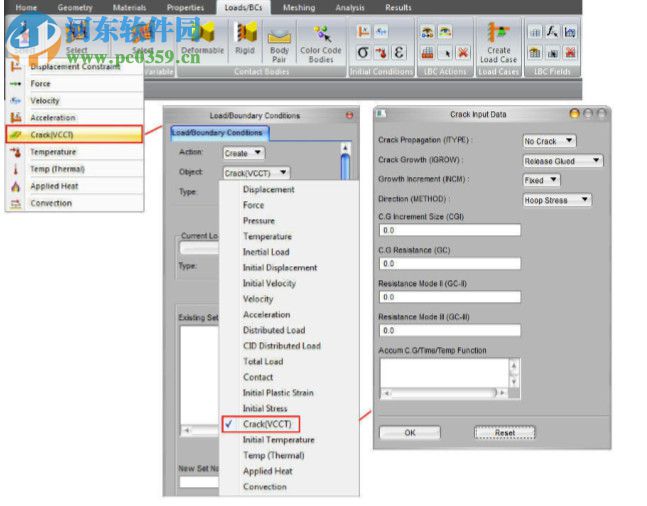Select Contact in the Object dropdown list
Viewport: 647px width, 506px height.
tap(258, 377)
